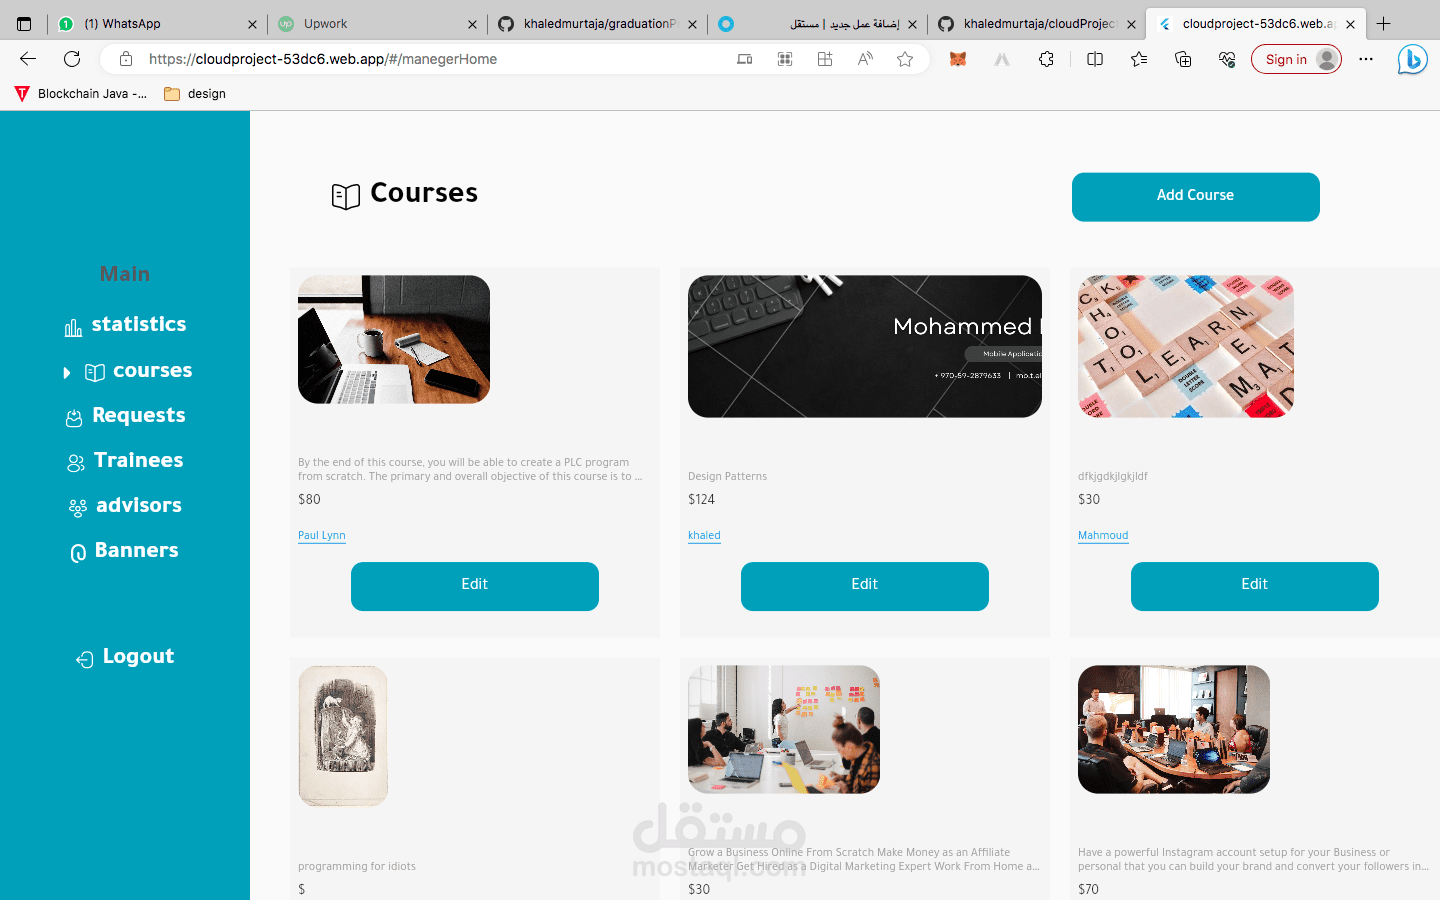This screenshot has width=1440, height=900.
Task: Click the Logout icon
Action: point(85,659)
